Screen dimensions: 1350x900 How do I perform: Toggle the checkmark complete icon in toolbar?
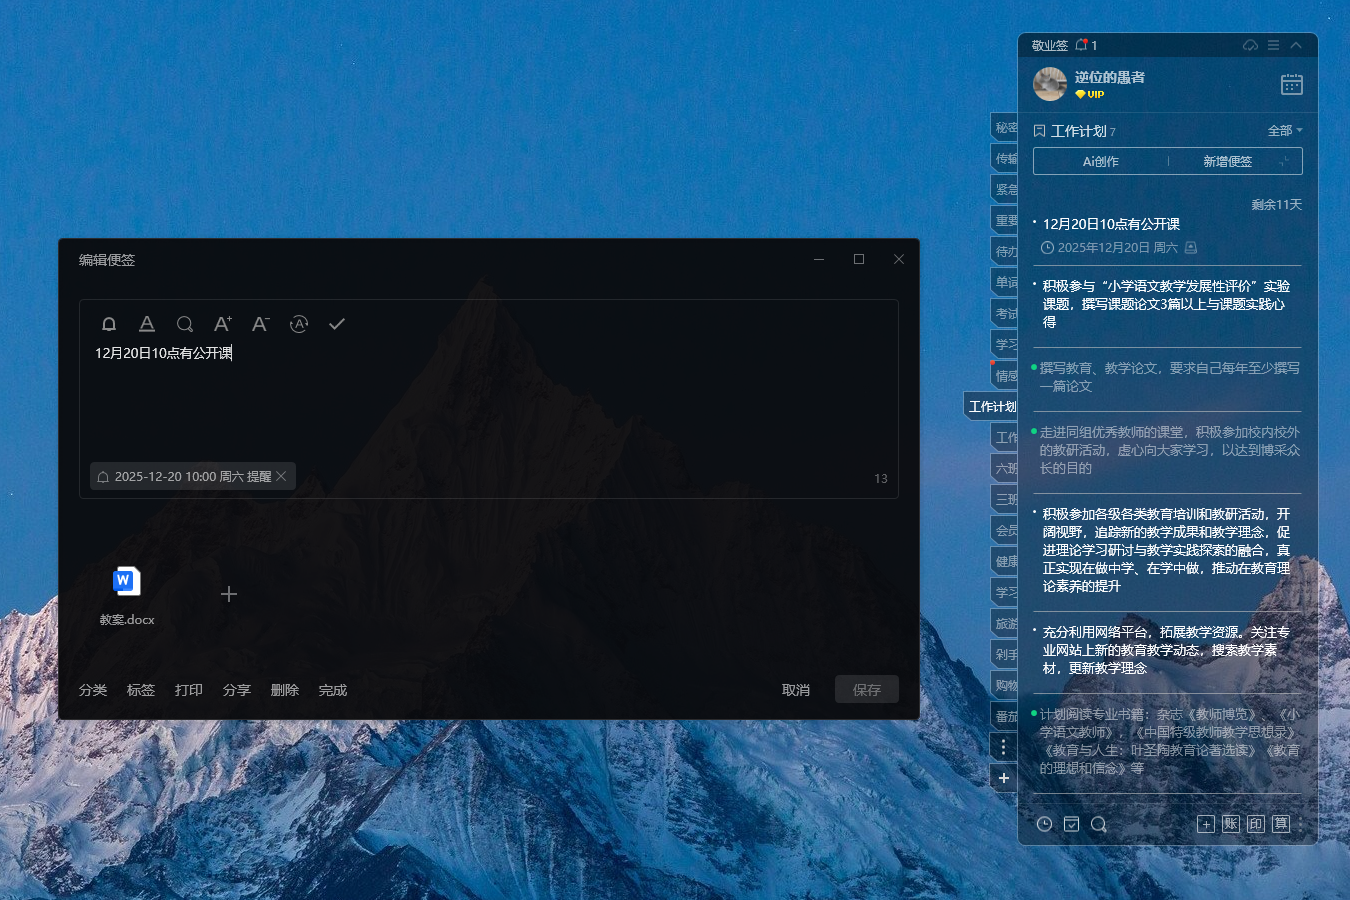(337, 324)
